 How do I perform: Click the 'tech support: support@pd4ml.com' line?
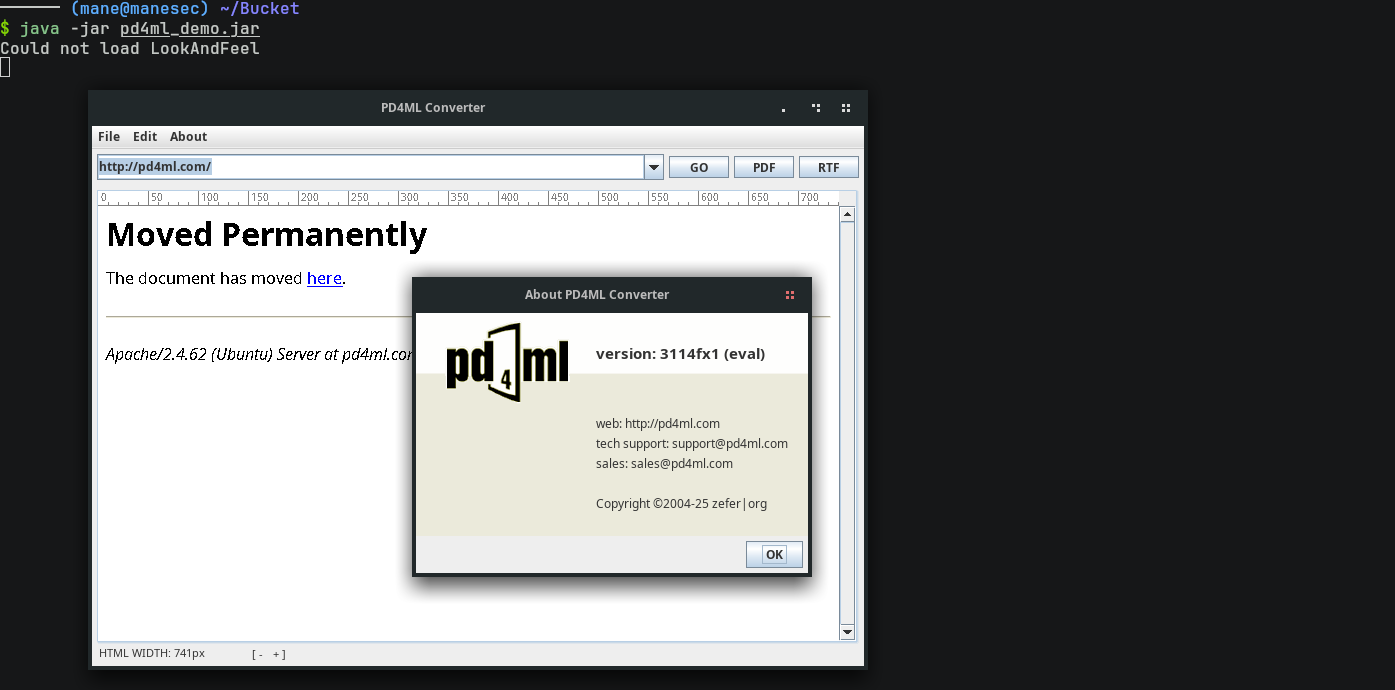tap(692, 443)
